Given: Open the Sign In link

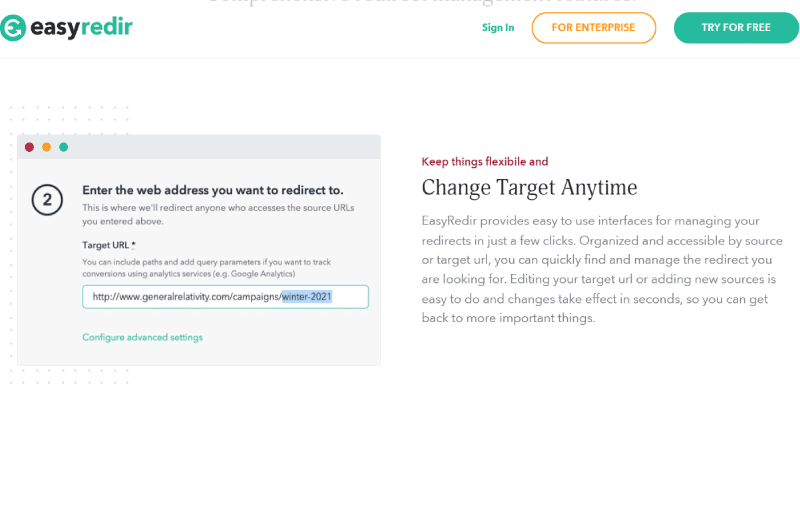Looking at the screenshot, I should click(x=498, y=28).
